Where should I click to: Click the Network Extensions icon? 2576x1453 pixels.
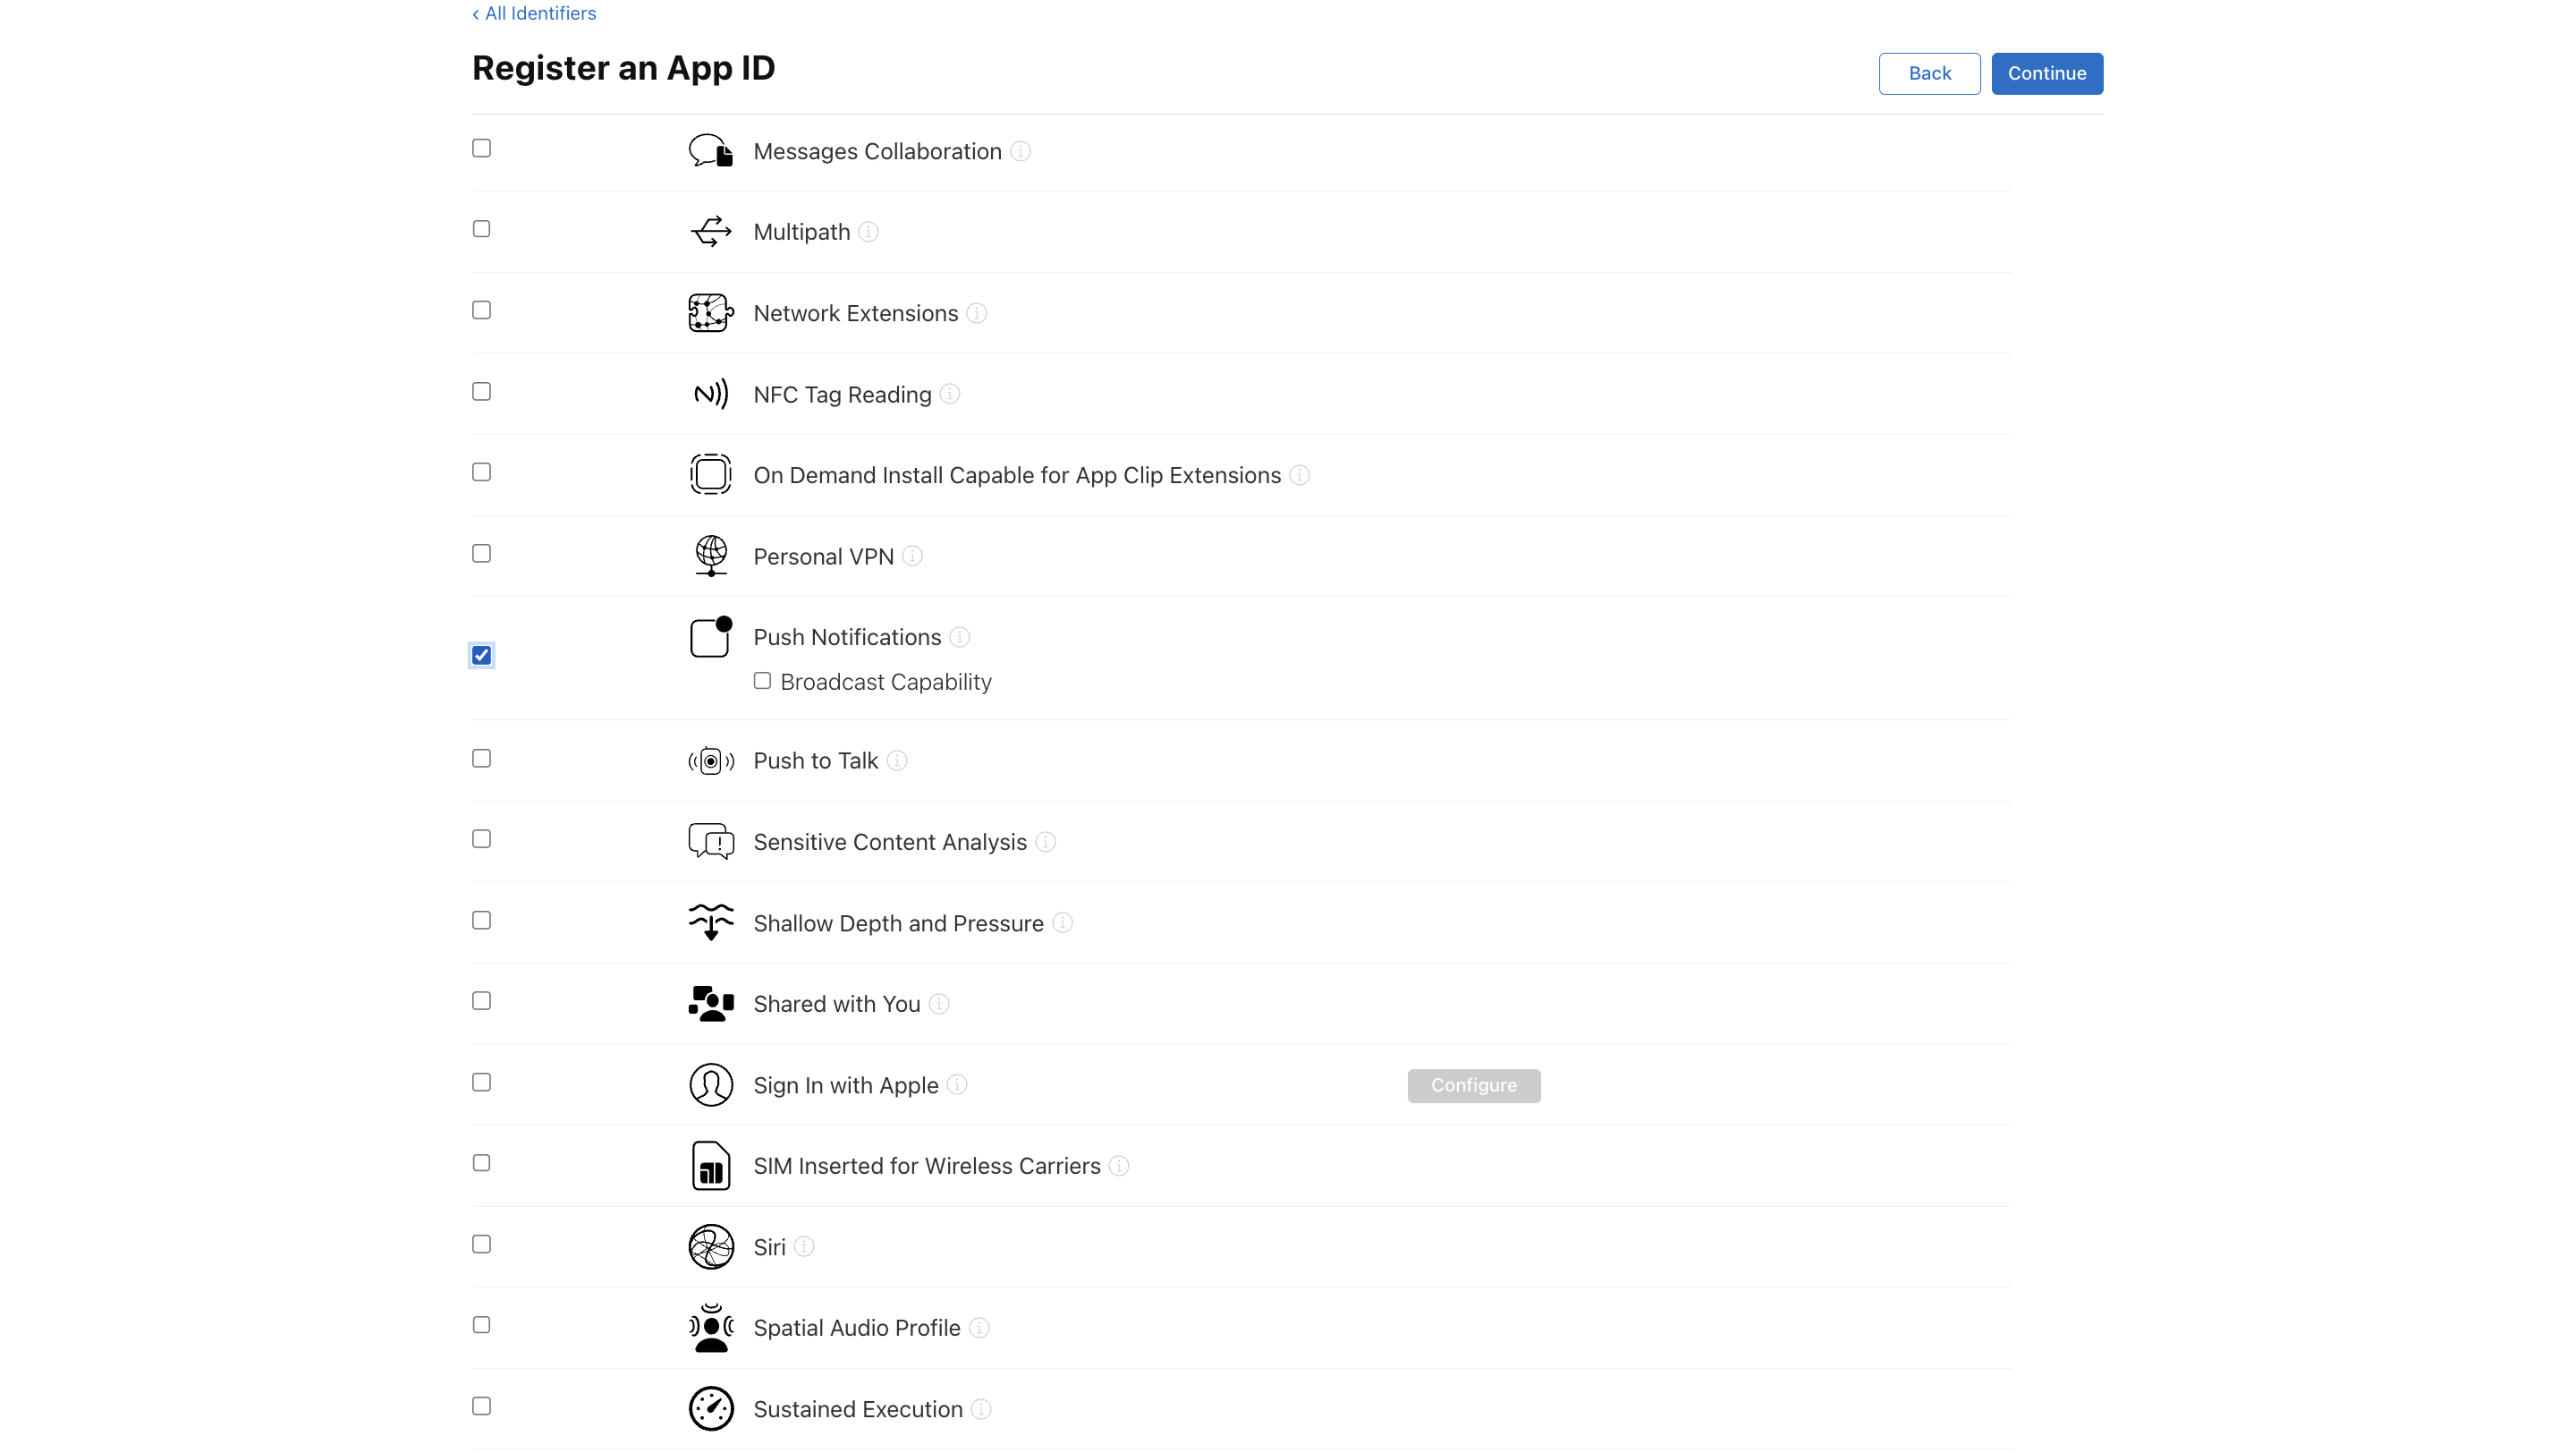711,313
